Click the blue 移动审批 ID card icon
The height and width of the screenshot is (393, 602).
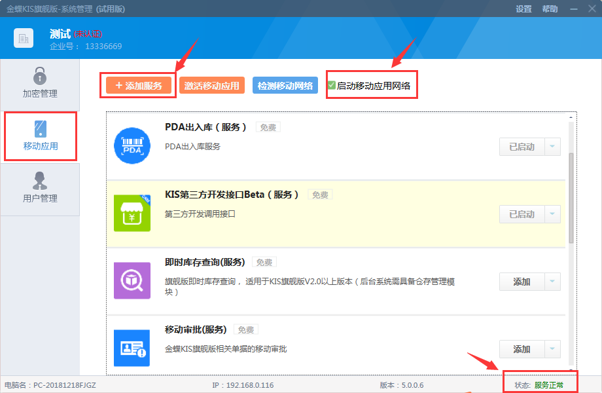point(132,348)
